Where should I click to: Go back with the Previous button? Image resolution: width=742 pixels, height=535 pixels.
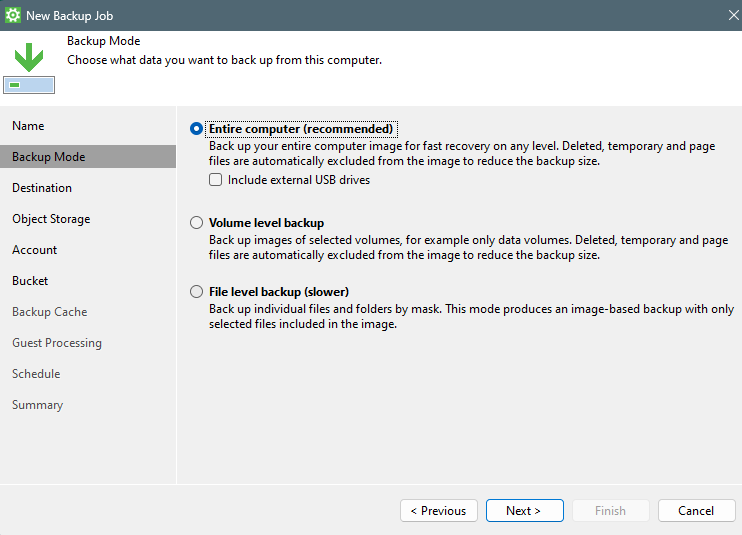(438, 511)
